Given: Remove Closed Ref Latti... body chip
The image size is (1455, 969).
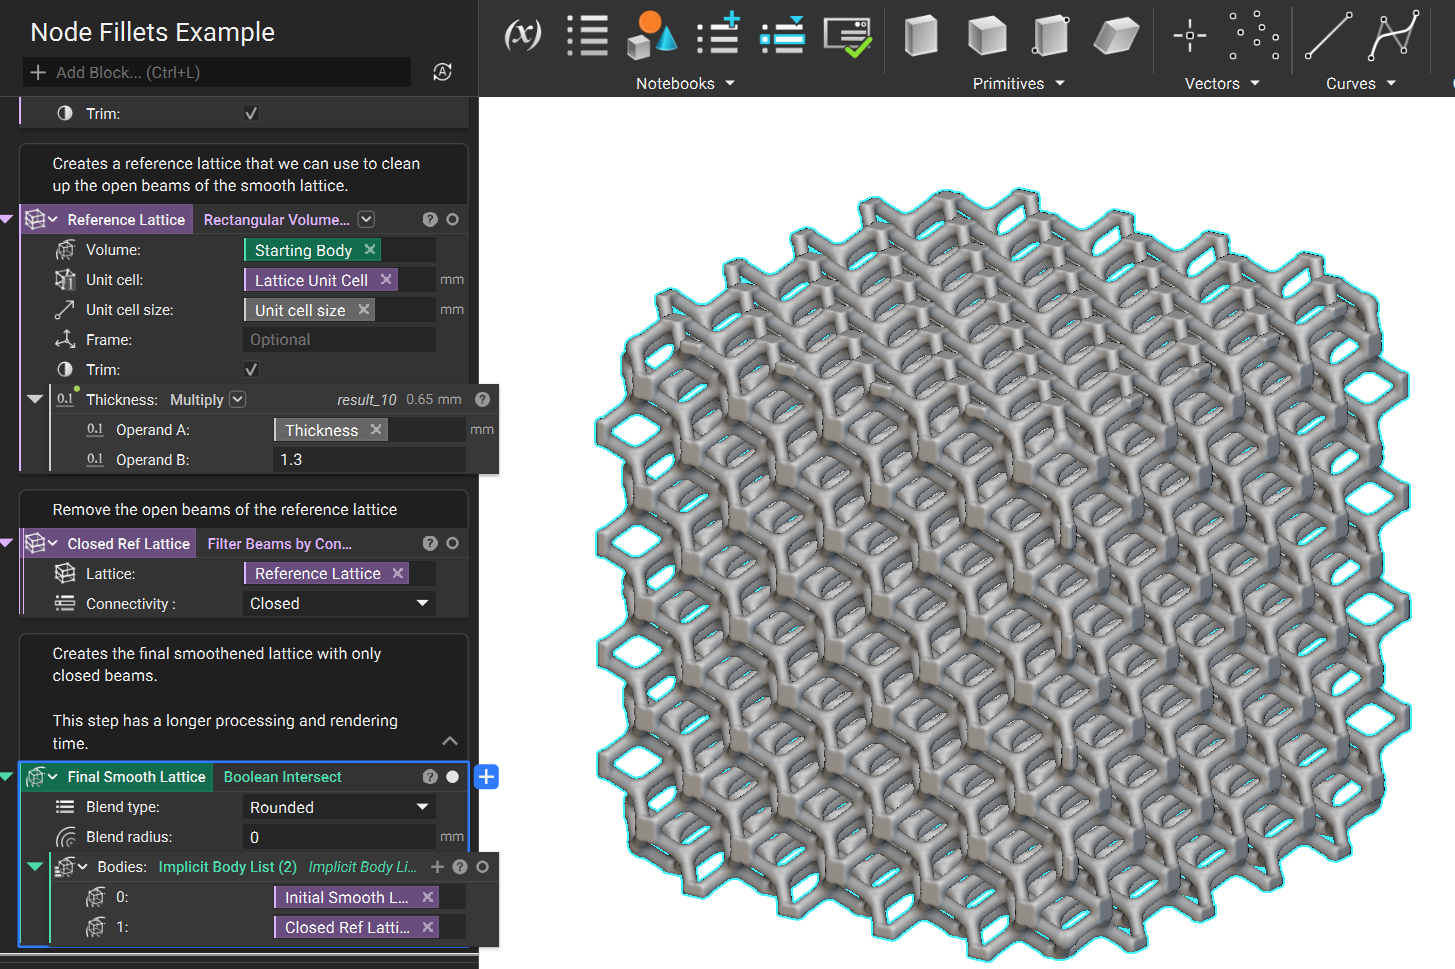Looking at the screenshot, I should (428, 928).
